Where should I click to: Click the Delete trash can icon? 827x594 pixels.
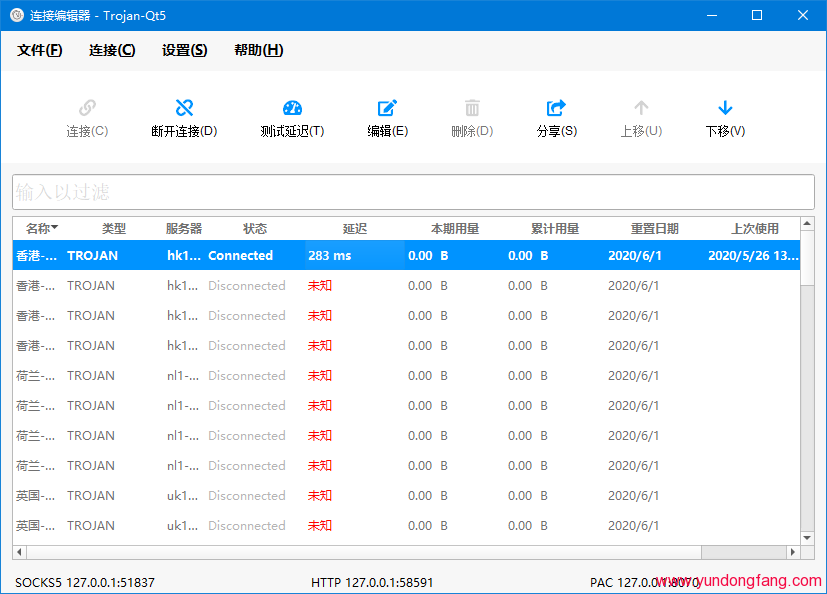tap(472, 108)
